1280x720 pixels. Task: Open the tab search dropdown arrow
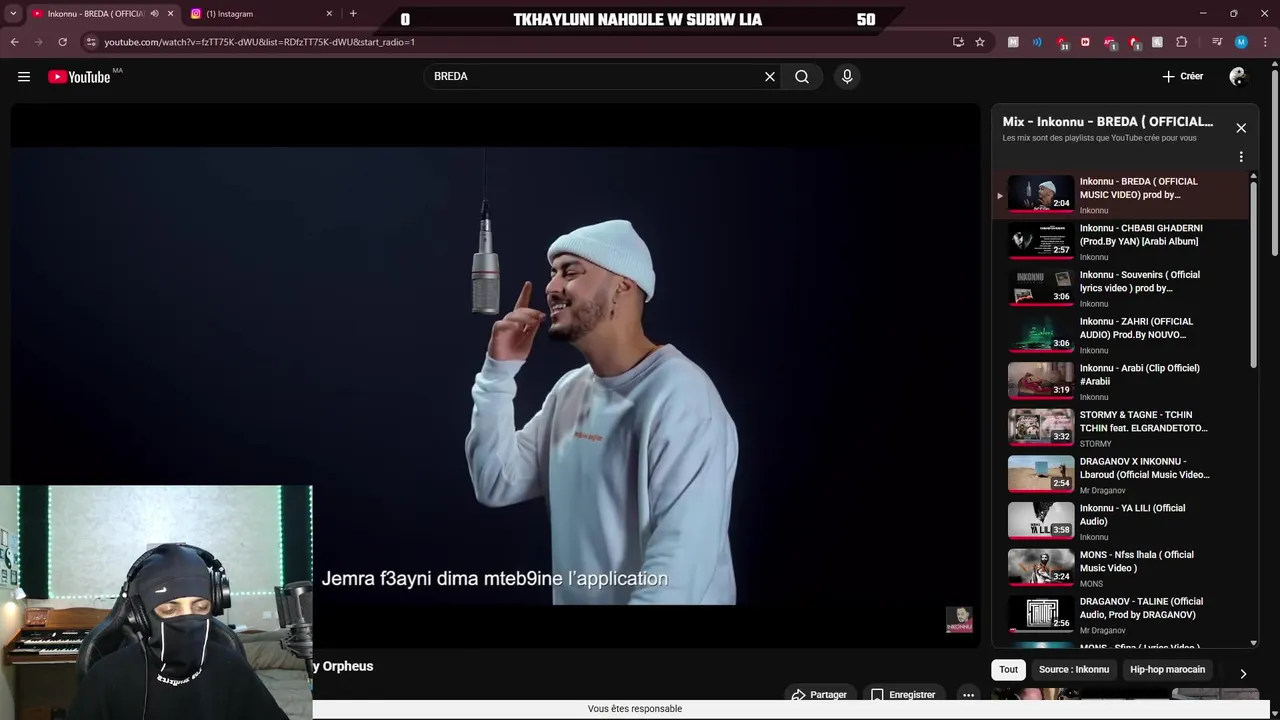pos(13,14)
